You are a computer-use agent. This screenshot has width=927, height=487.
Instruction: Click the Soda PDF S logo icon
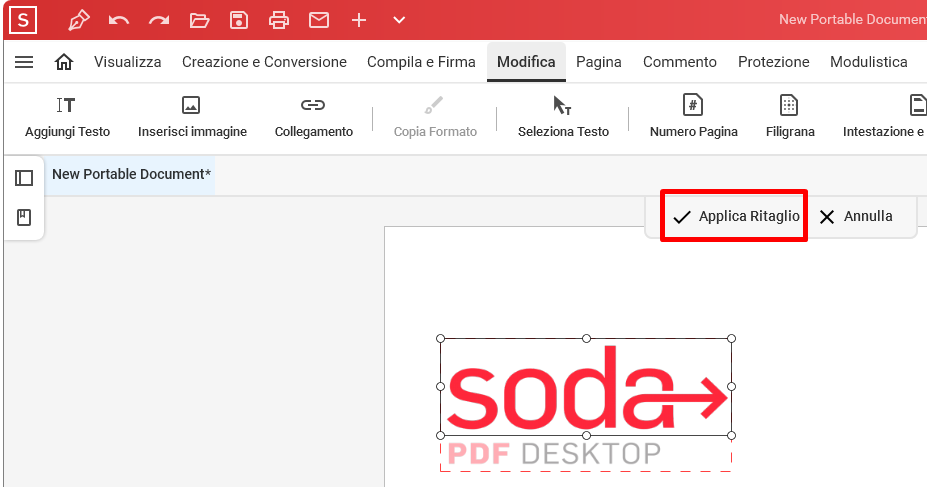[23, 20]
